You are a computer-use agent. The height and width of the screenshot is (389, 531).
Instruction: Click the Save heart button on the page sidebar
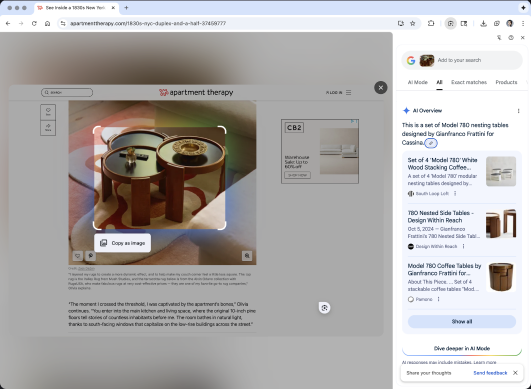(48, 112)
